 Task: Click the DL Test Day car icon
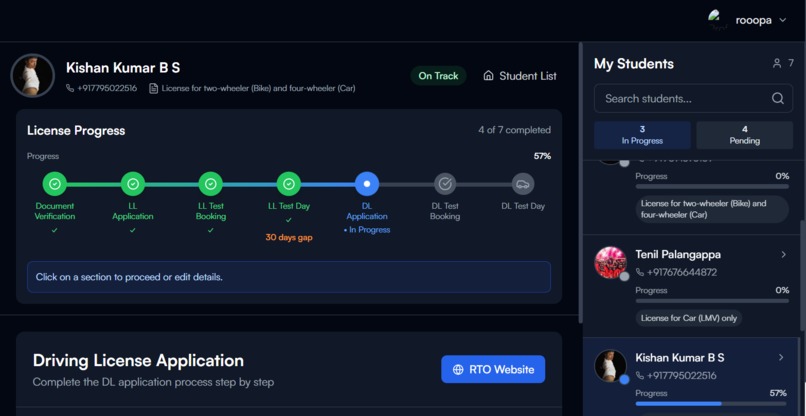tap(523, 184)
